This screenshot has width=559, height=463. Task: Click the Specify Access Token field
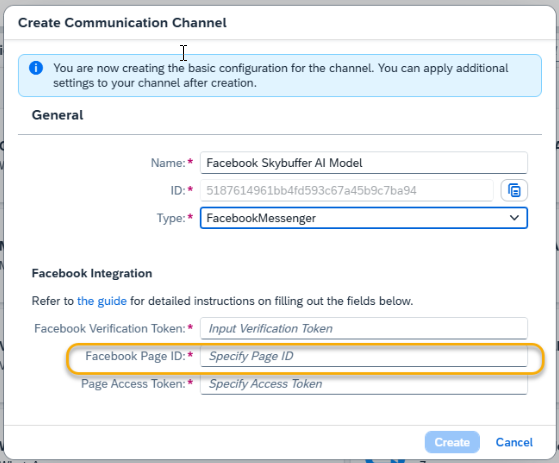(364, 384)
